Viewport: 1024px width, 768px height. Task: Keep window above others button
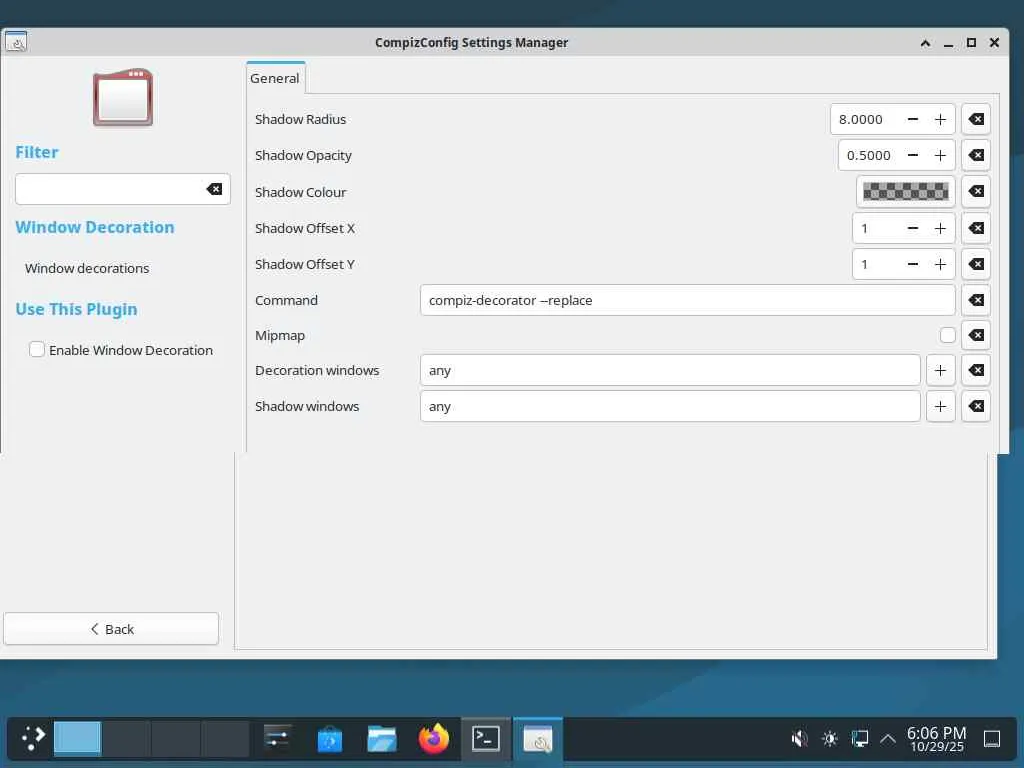coord(925,42)
